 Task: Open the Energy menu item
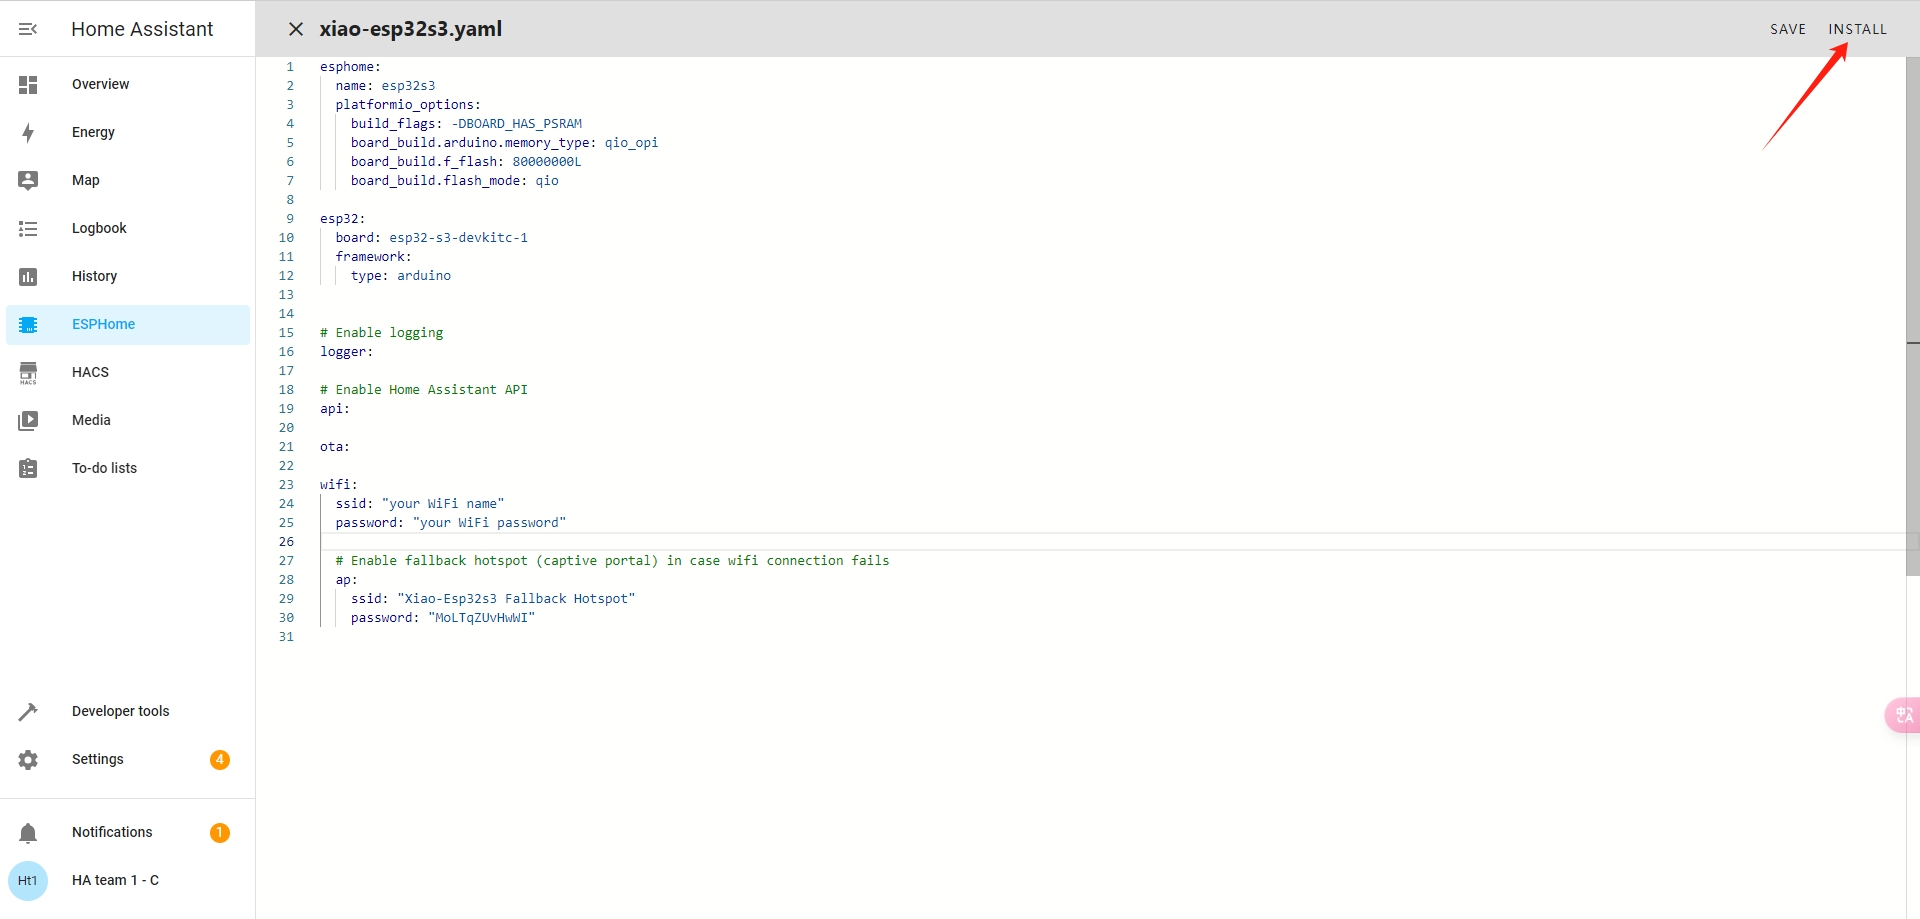tap(128, 133)
